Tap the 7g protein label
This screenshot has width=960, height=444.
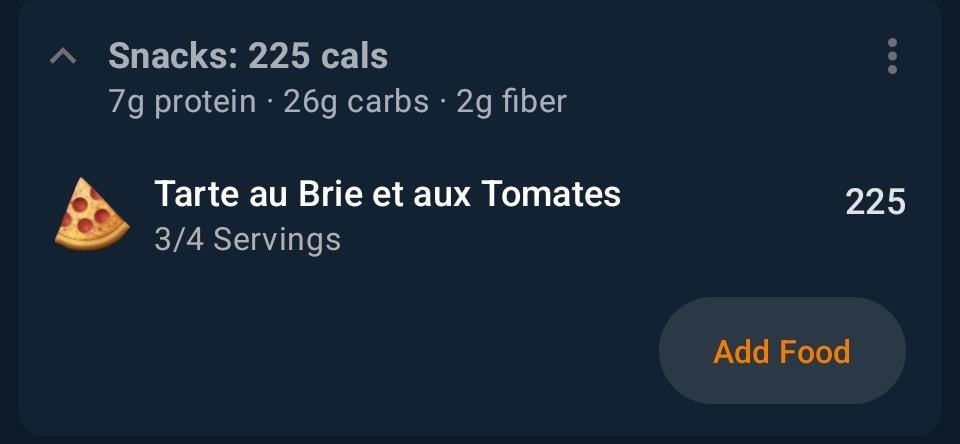point(182,102)
